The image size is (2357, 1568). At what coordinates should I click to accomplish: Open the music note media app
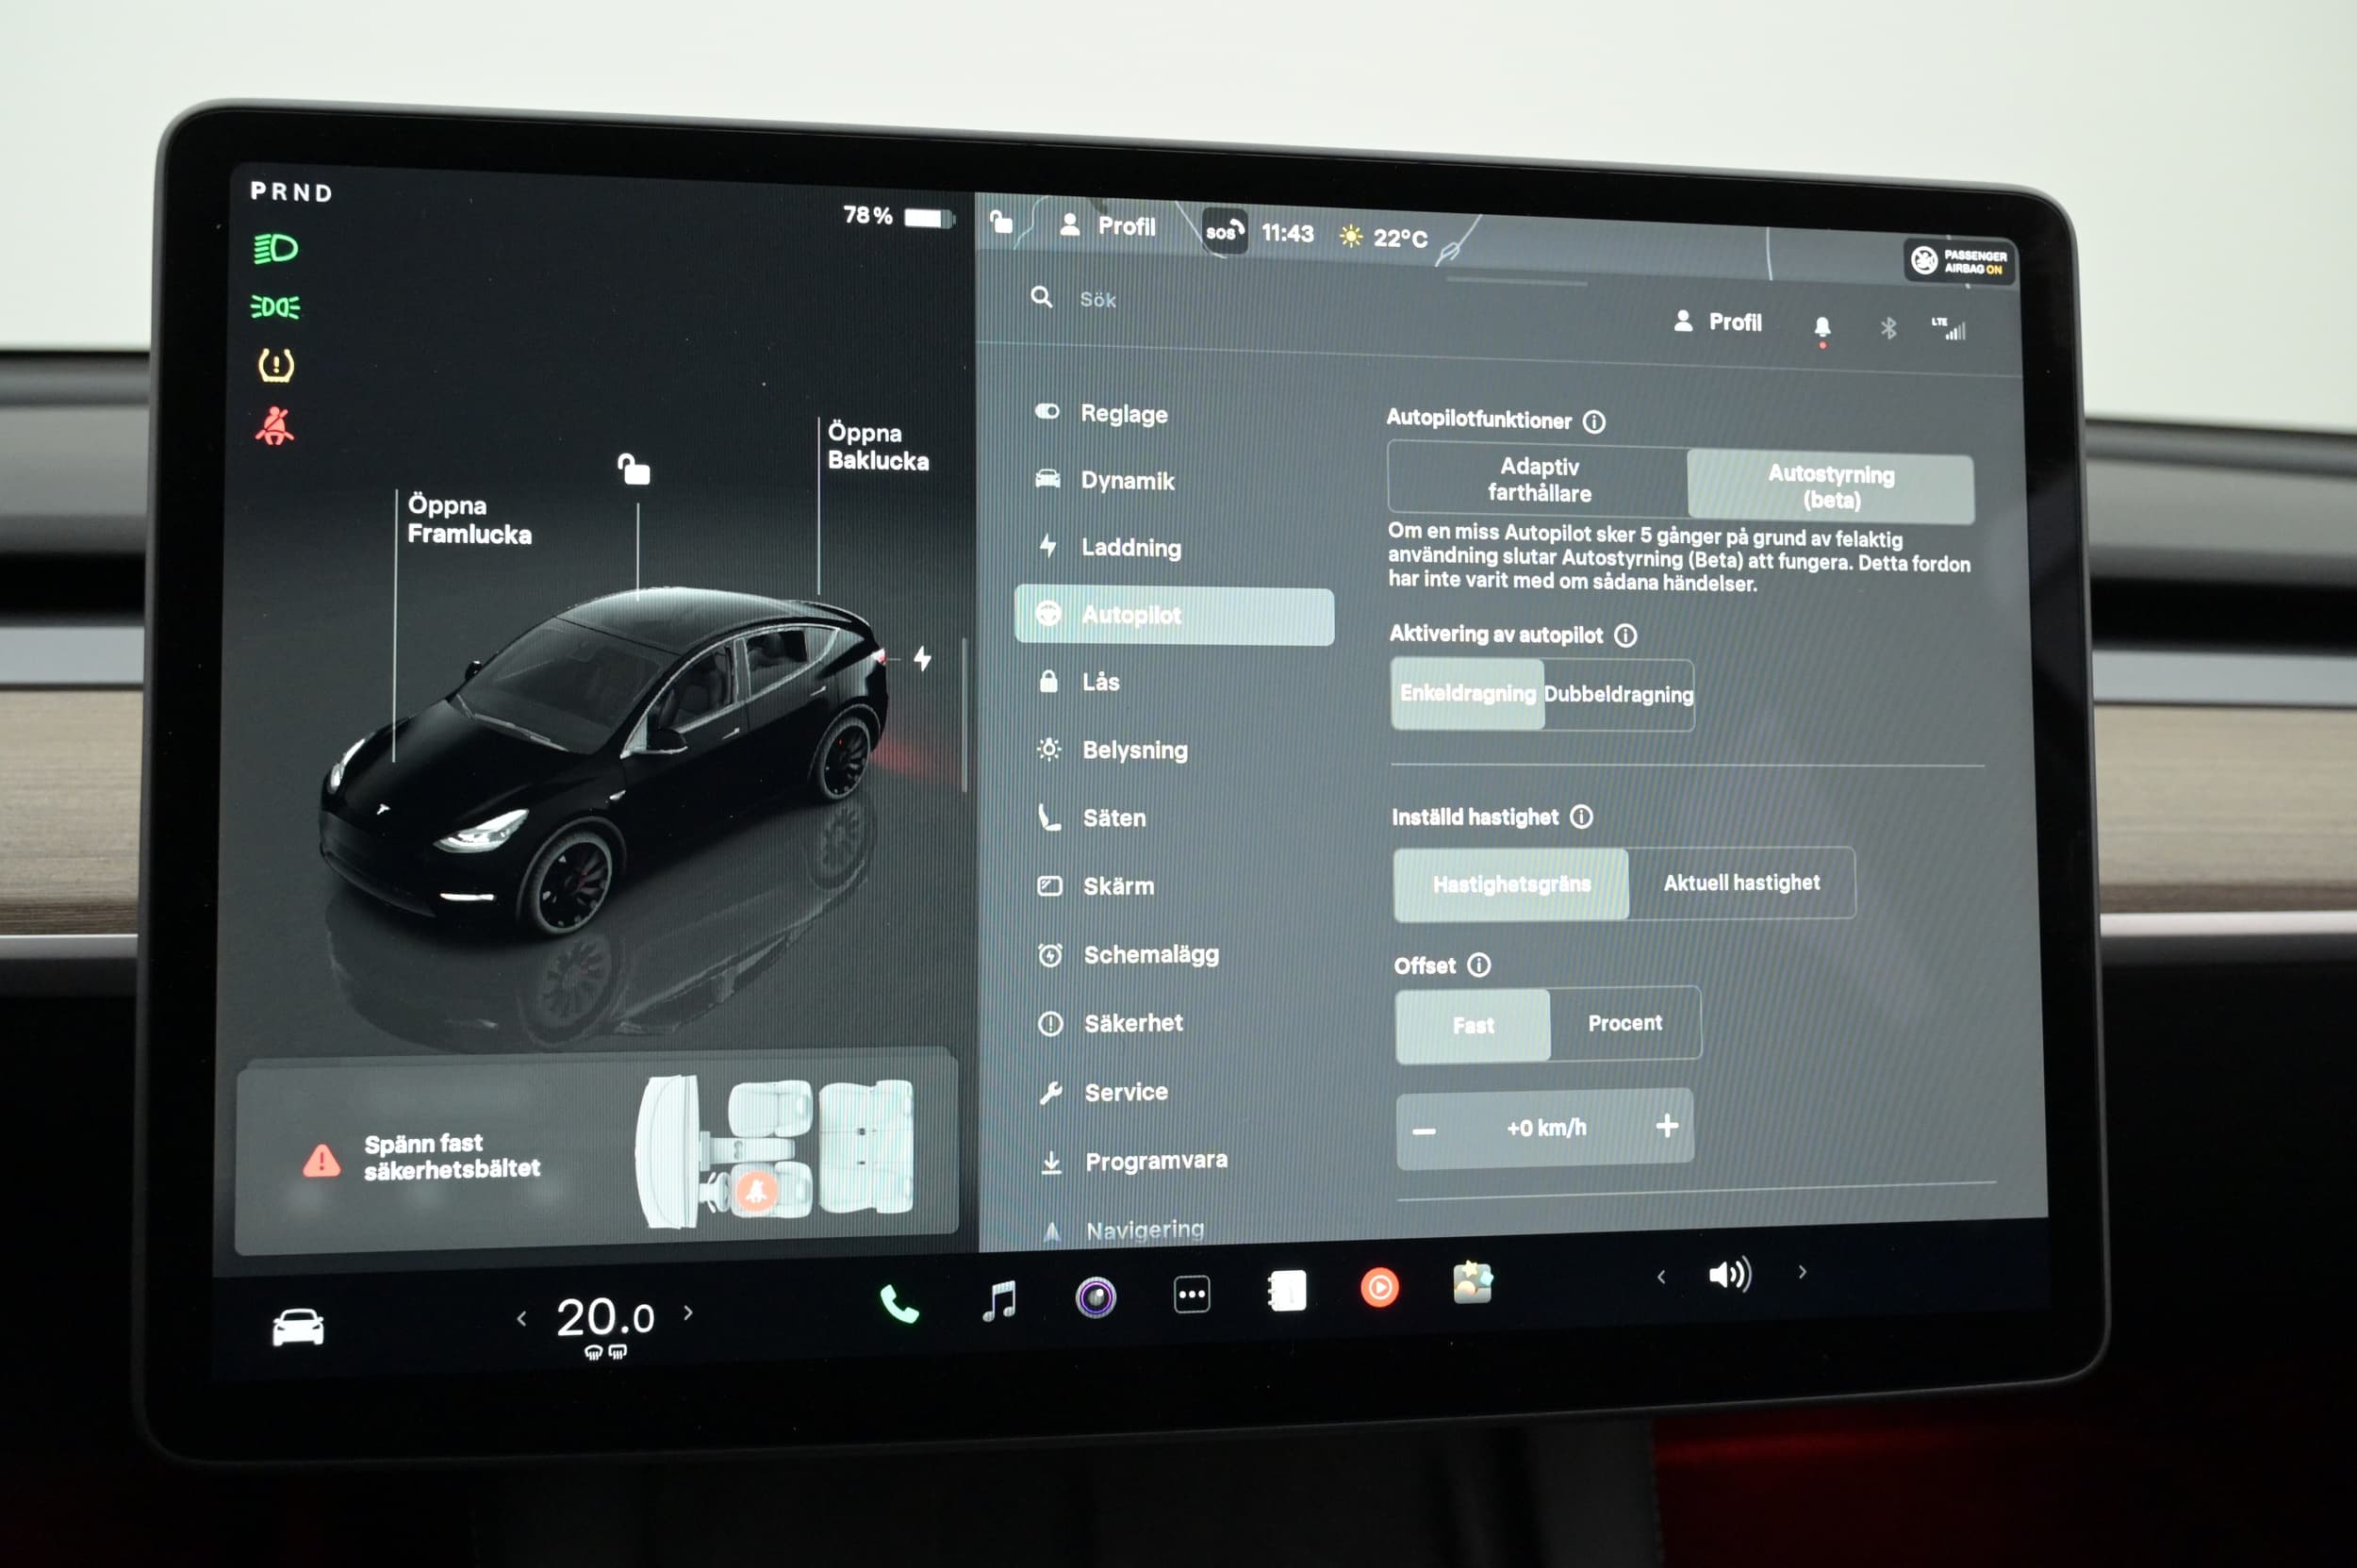[999, 1300]
